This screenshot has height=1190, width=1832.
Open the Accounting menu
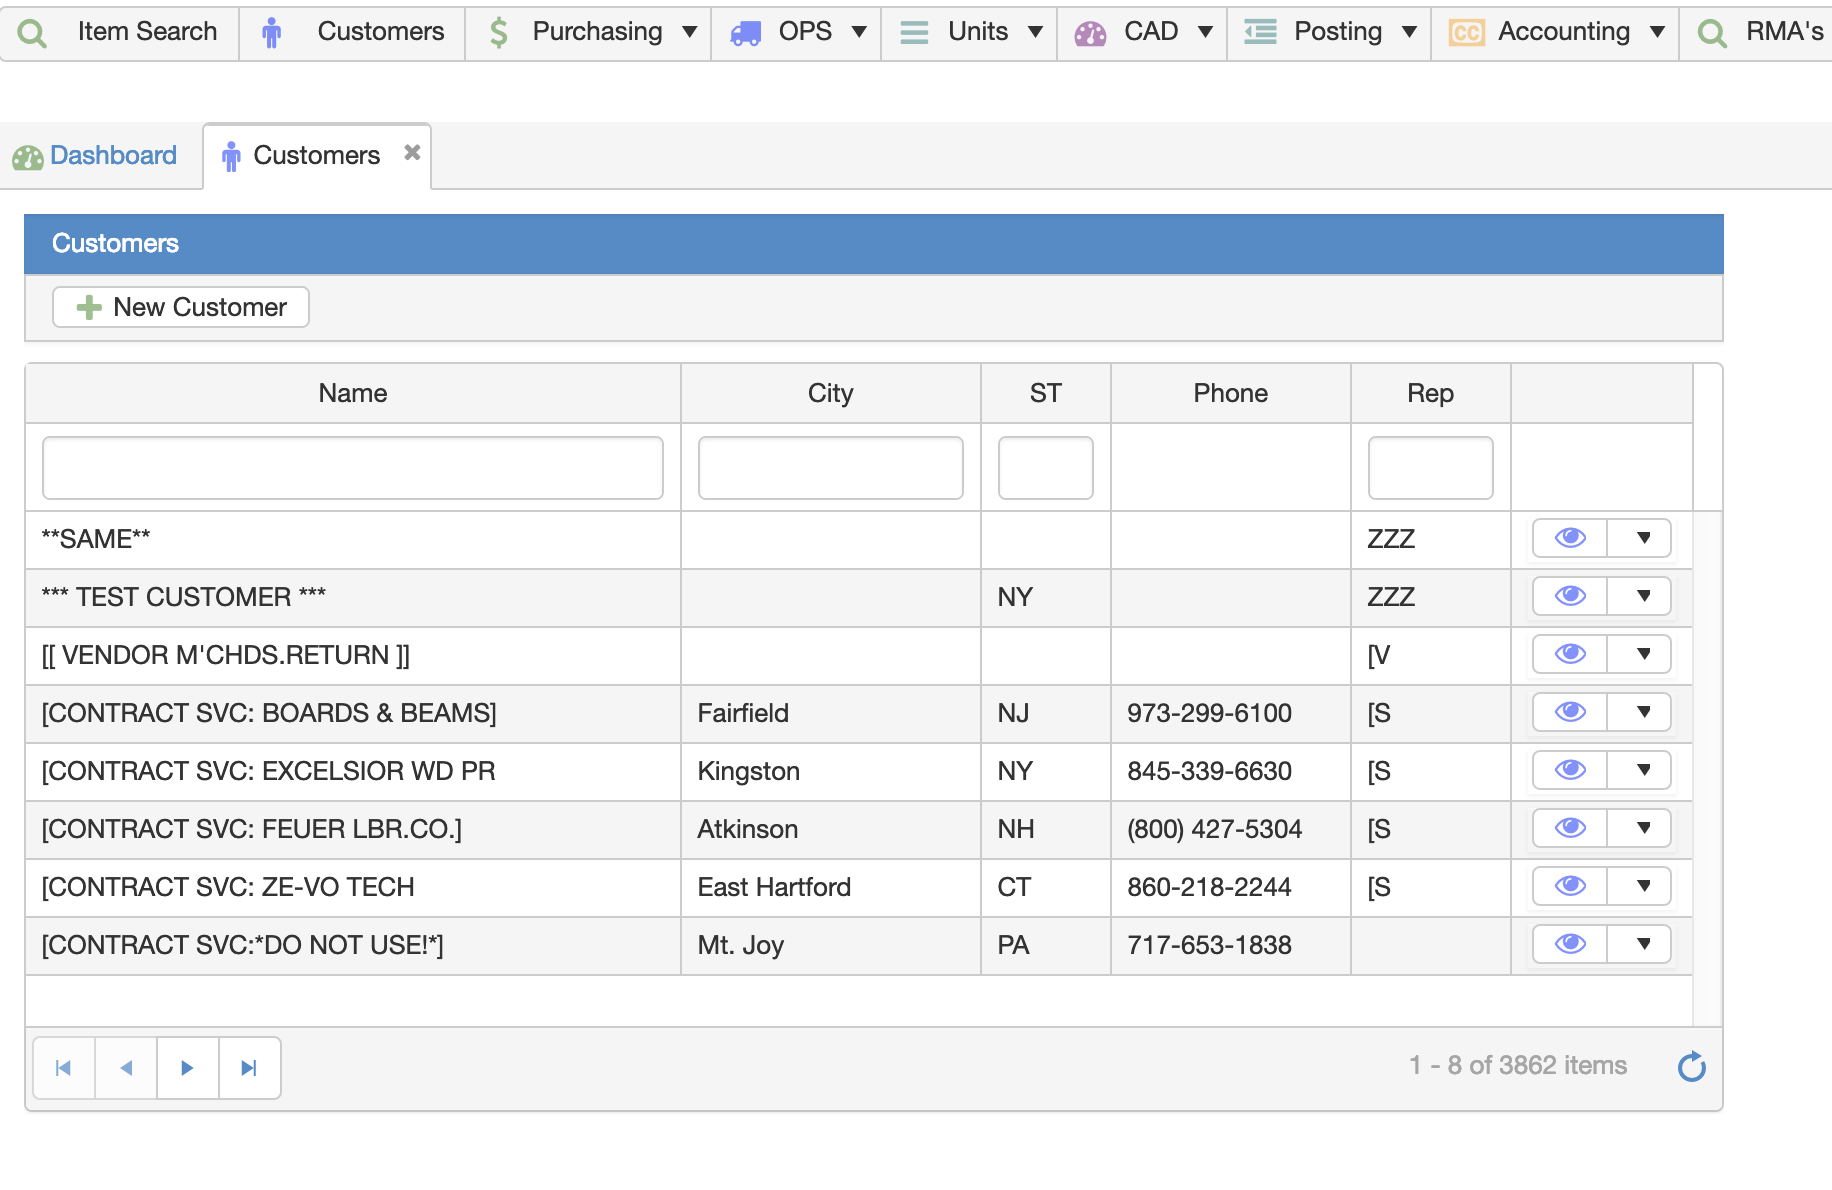coord(1555,32)
